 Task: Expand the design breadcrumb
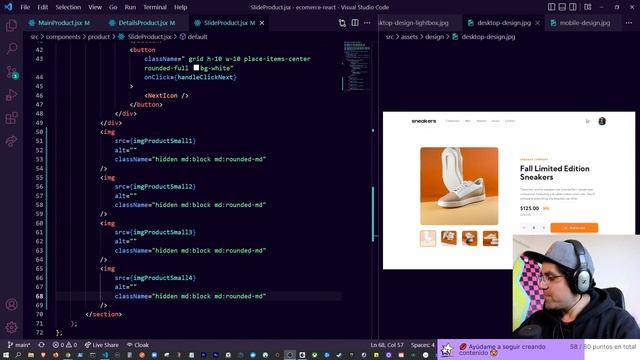435,37
